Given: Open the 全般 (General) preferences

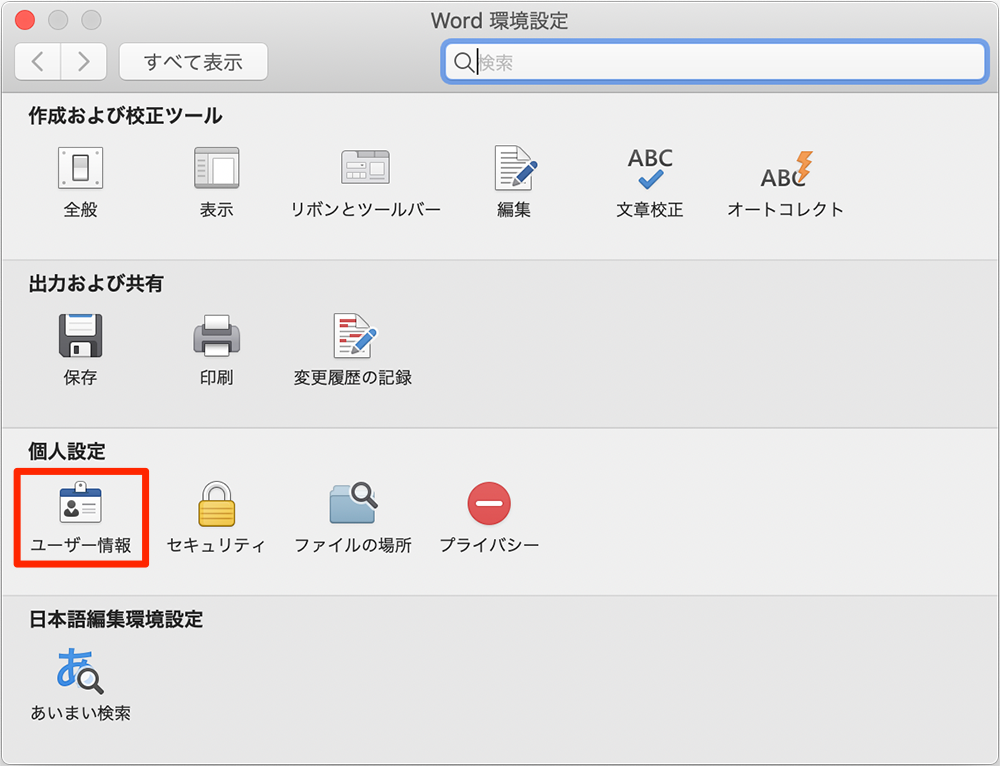Looking at the screenshot, I should (x=80, y=182).
